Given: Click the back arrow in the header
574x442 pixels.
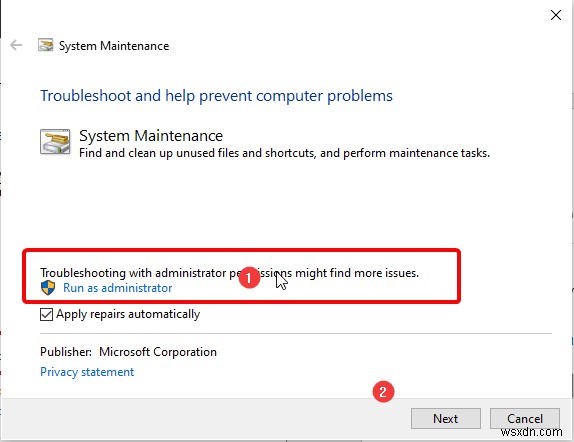Looking at the screenshot, I should 16,45.
